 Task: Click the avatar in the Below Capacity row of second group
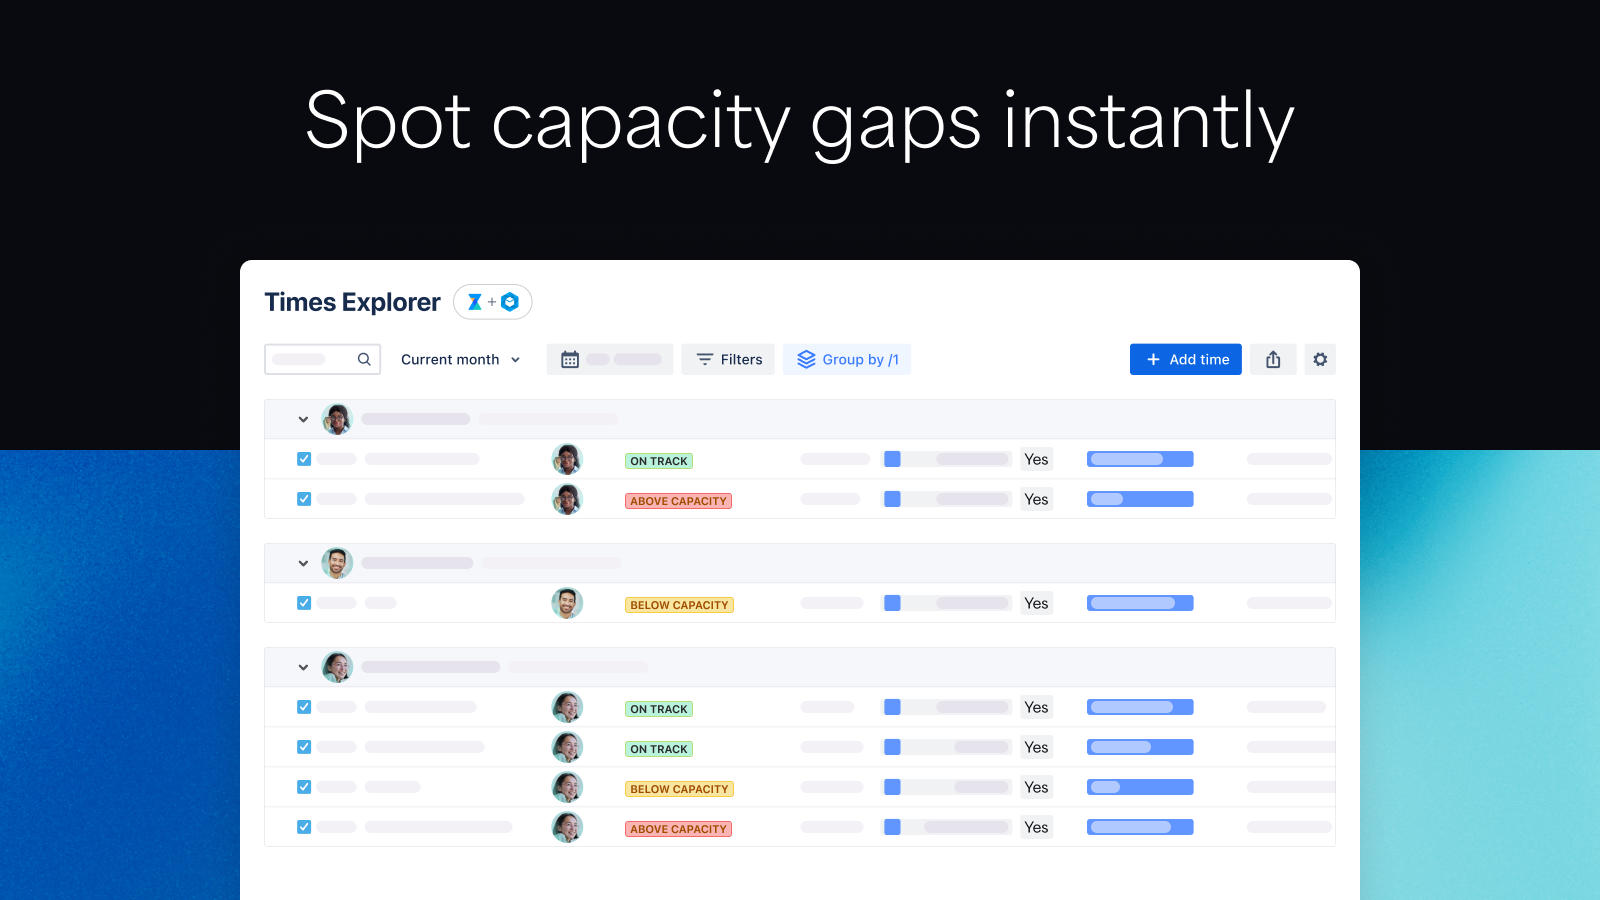coord(567,603)
